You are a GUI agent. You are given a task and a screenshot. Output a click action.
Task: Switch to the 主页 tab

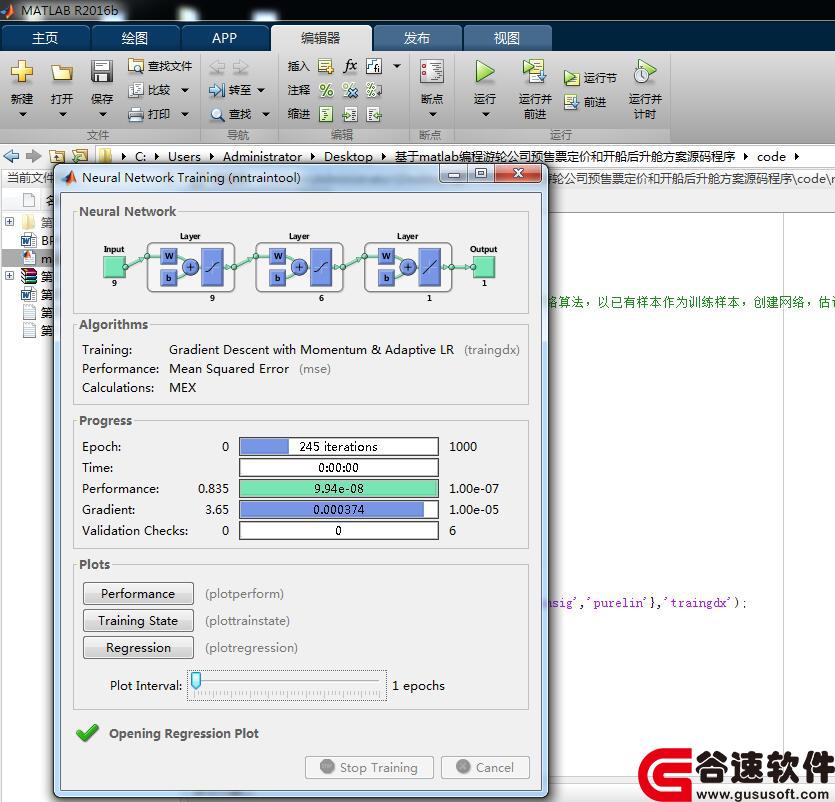[x=45, y=38]
